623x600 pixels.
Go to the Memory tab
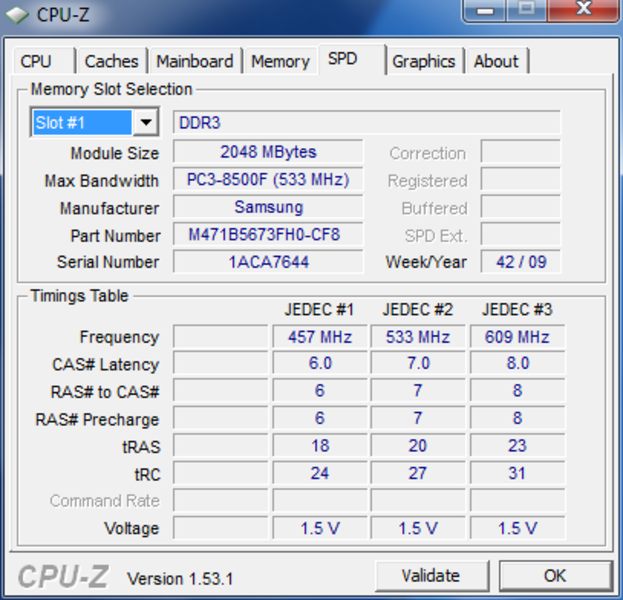pyautogui.click(x=280, y=61)
